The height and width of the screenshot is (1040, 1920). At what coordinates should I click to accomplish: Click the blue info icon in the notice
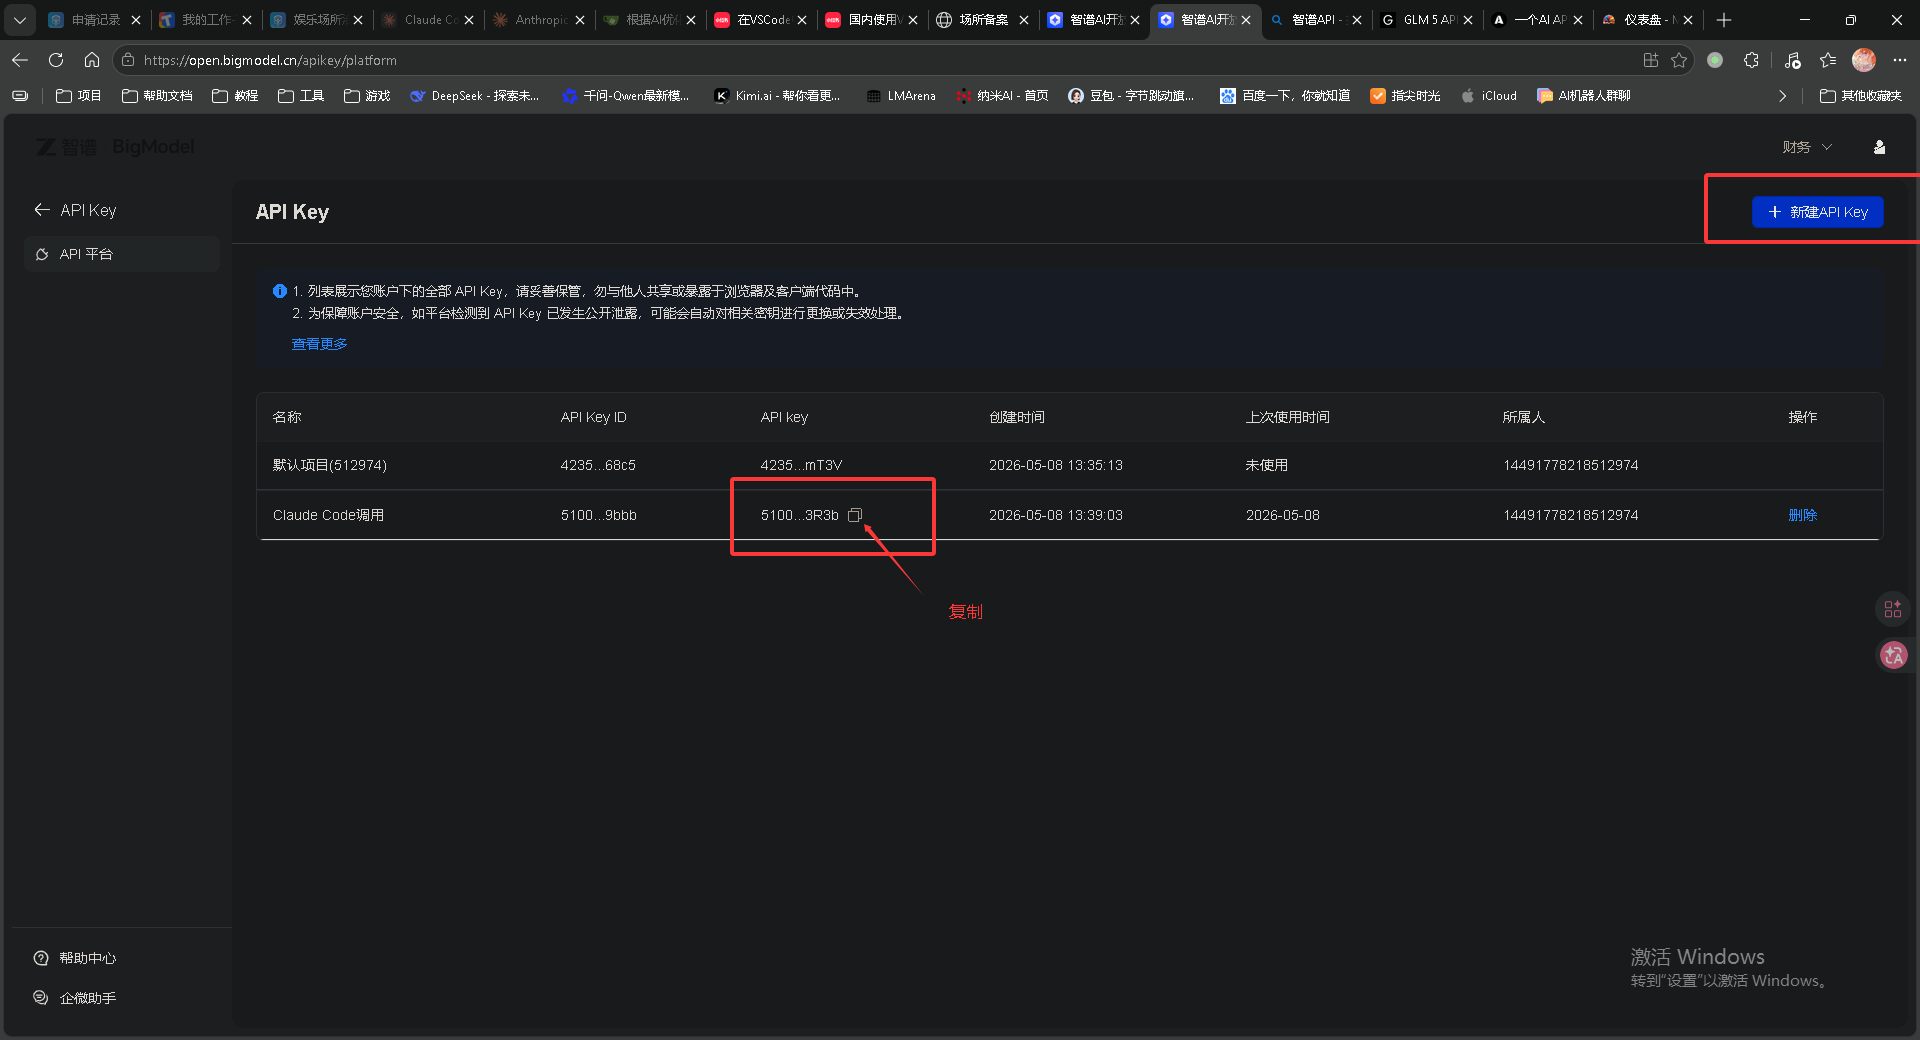click(280, 291)
